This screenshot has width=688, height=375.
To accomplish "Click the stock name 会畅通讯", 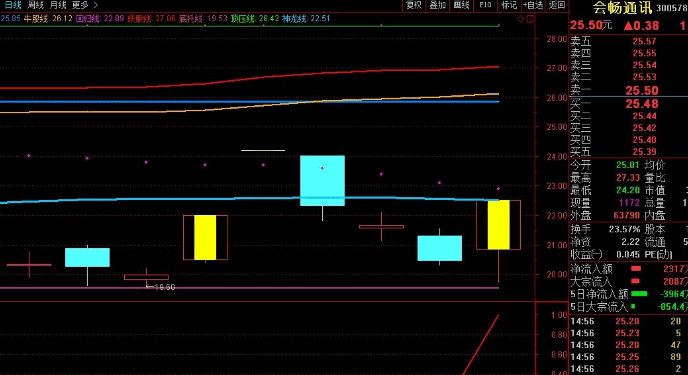I will pos(622,7).
